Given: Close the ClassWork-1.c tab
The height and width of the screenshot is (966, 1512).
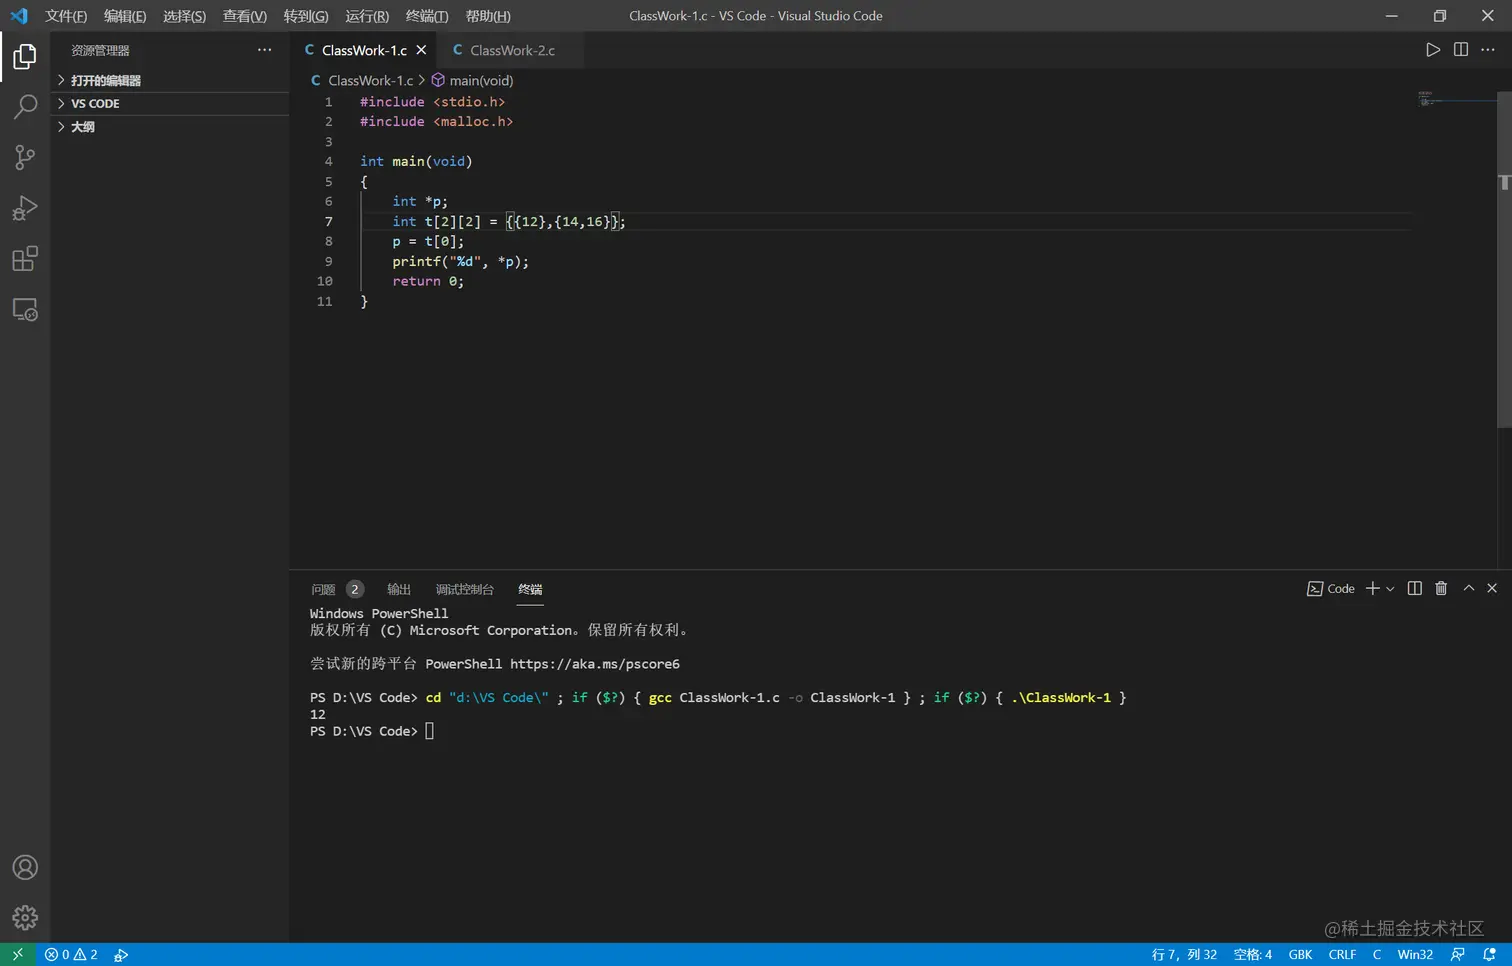Looking at the screenshot, I should tap(421, 50).
